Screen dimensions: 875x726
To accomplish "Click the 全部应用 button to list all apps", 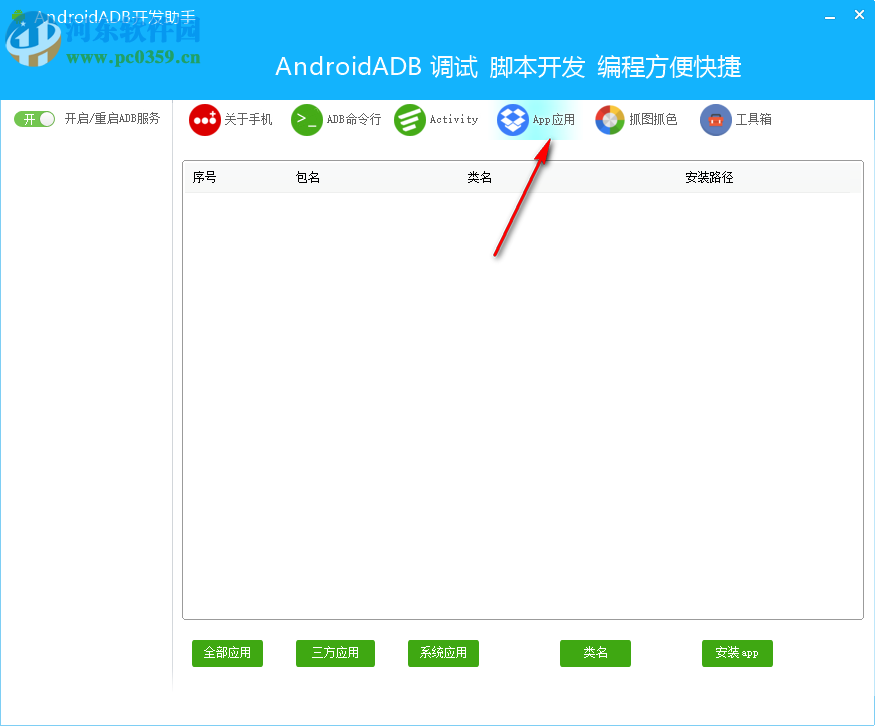I will pyautogui.click(x=227, y=653).
